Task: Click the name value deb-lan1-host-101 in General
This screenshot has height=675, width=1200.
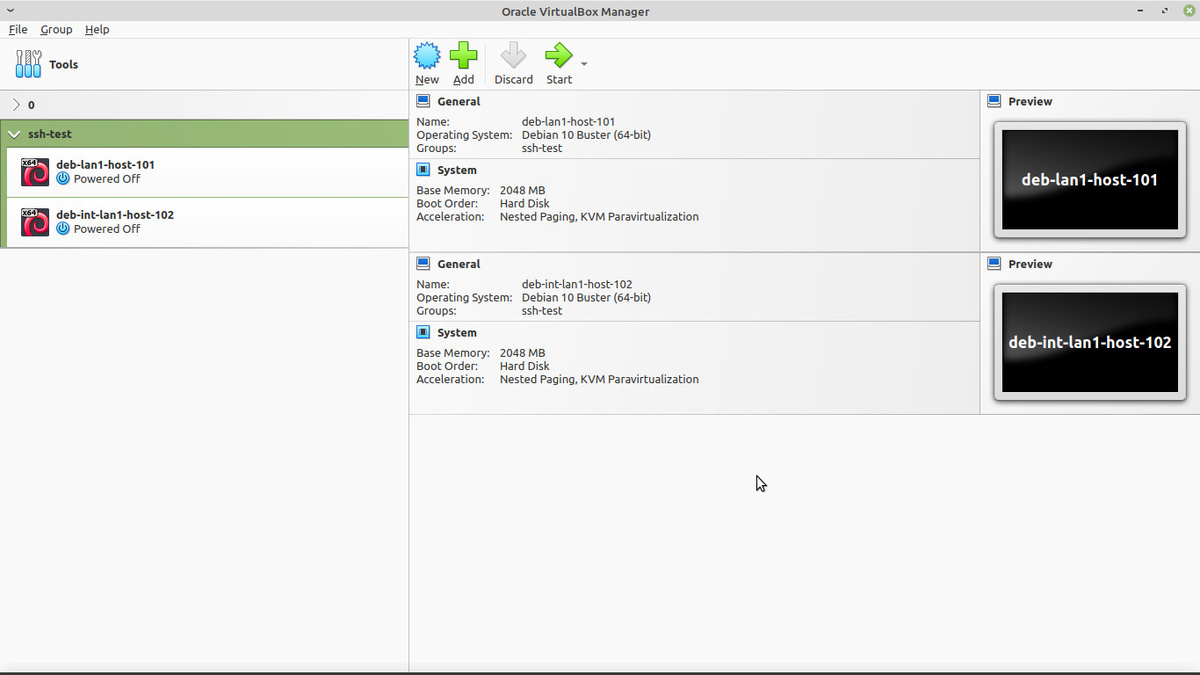Action: point(568,122)
